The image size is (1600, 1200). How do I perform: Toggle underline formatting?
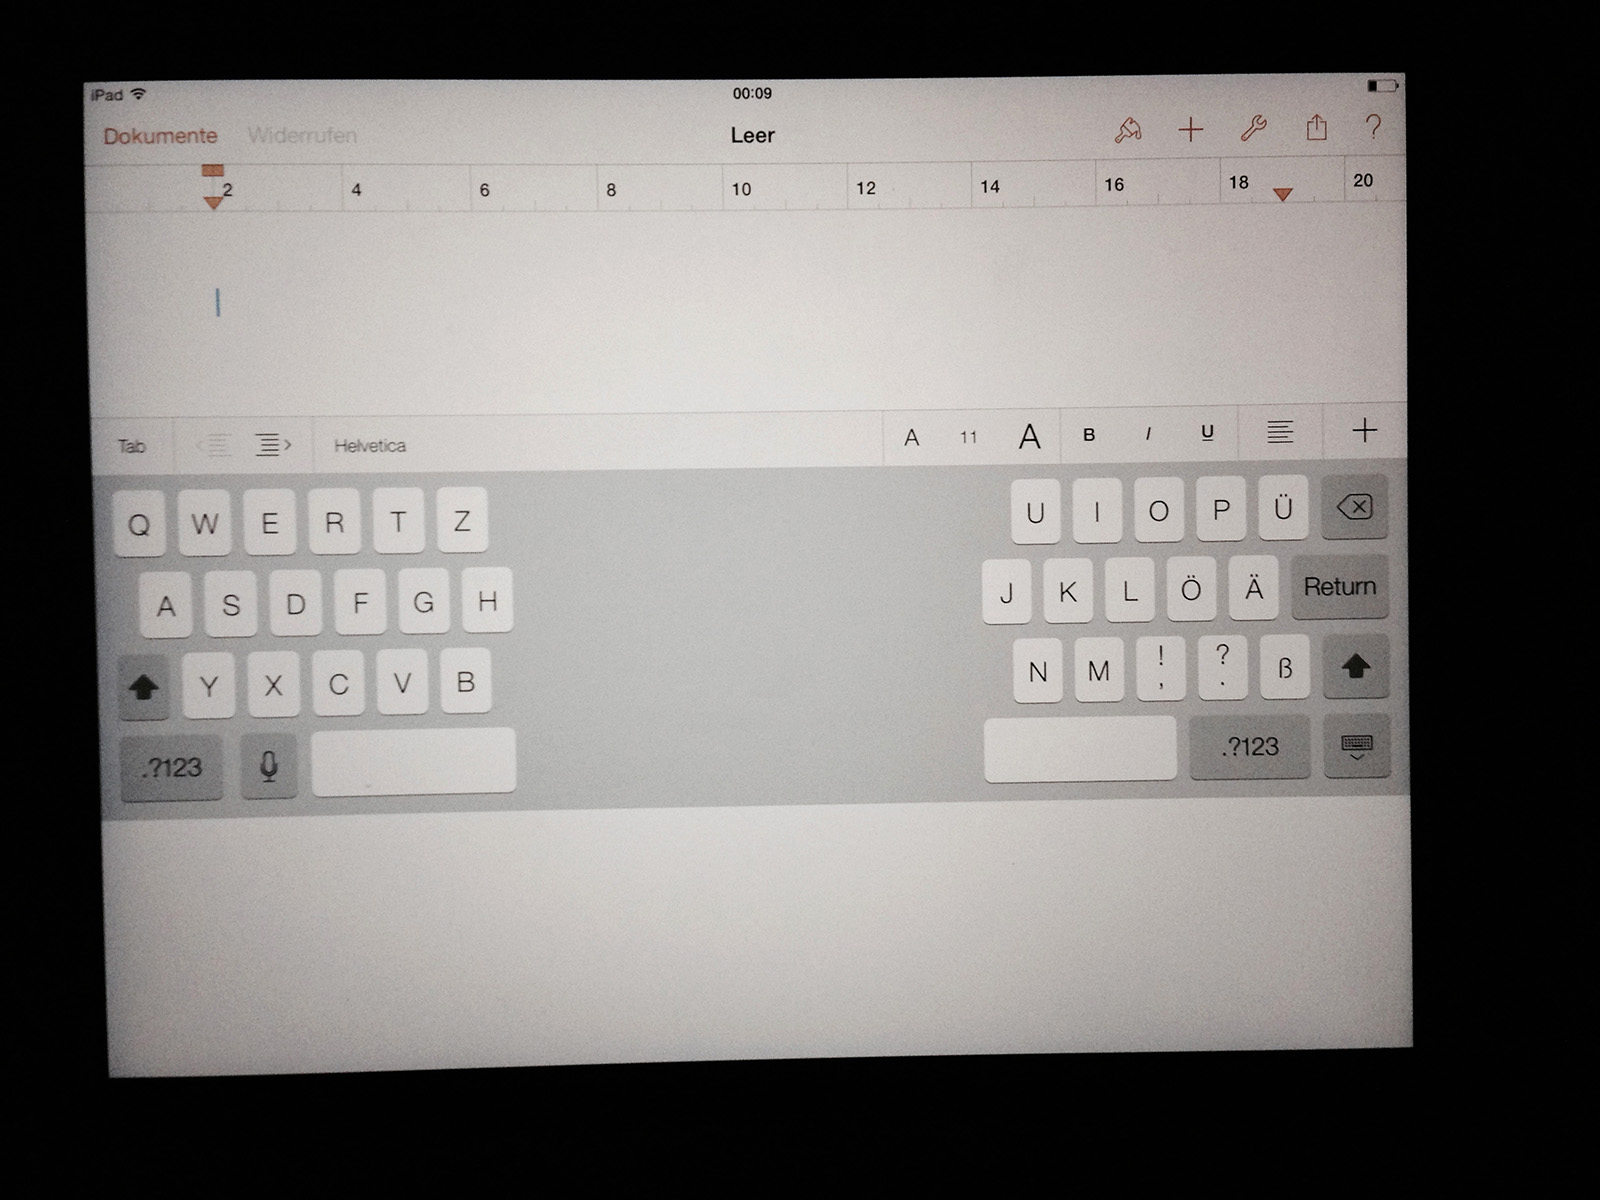pos(1207,433)
